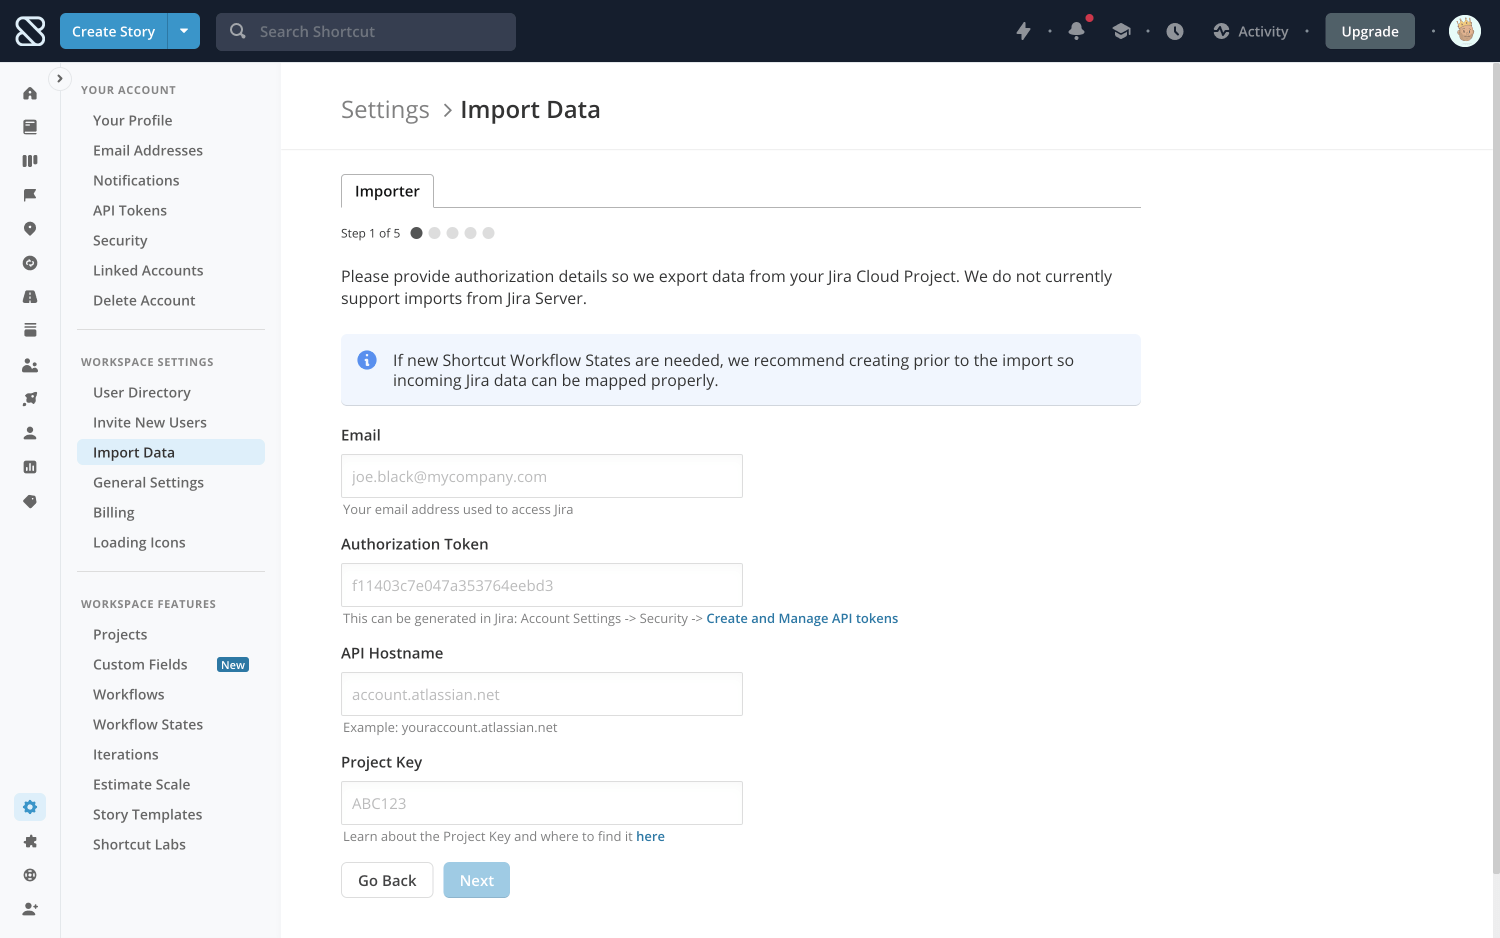Open the rocket Projects icon
Image resolution: width=1500 pixels, height=938 pixels.
click(x=30, y=399)
